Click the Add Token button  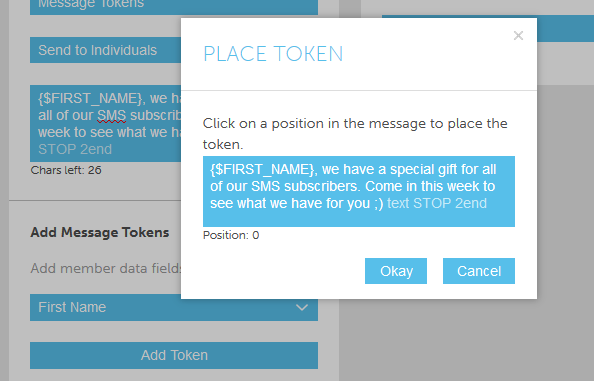(x=174, y=356)
